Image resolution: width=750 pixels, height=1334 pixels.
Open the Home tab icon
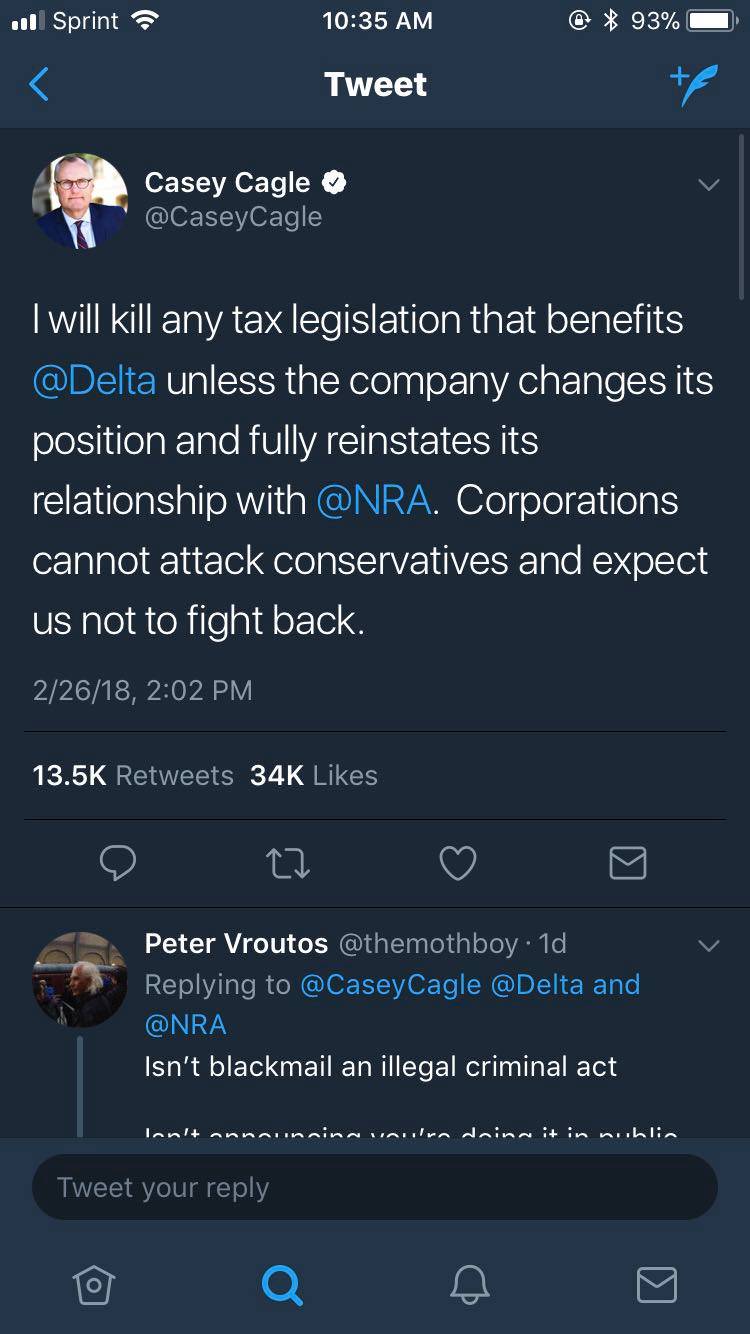click(x=94, y=1286)
